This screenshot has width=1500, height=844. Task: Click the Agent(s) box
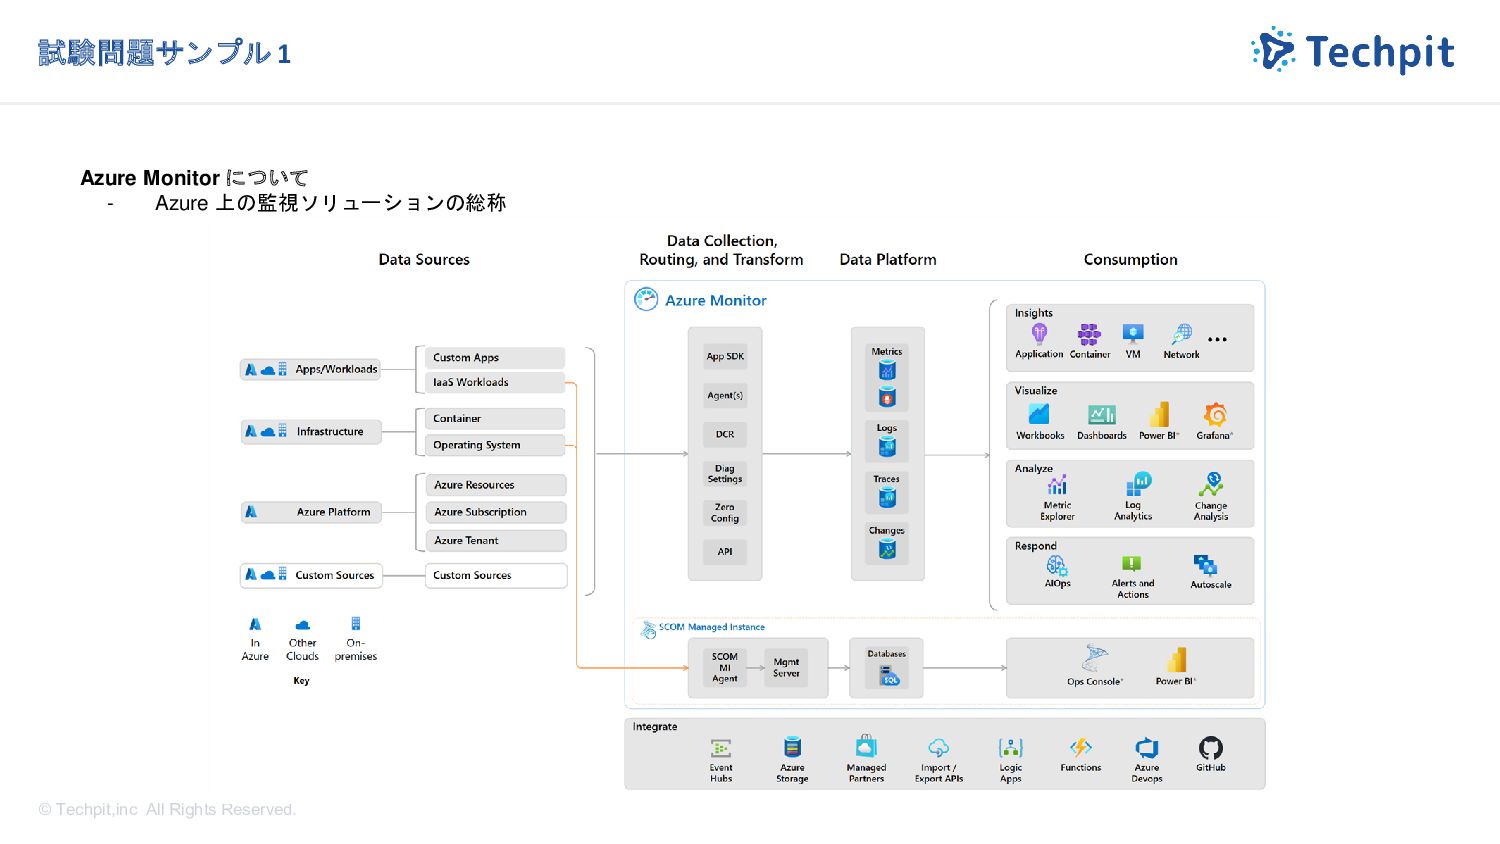(725, 395)
